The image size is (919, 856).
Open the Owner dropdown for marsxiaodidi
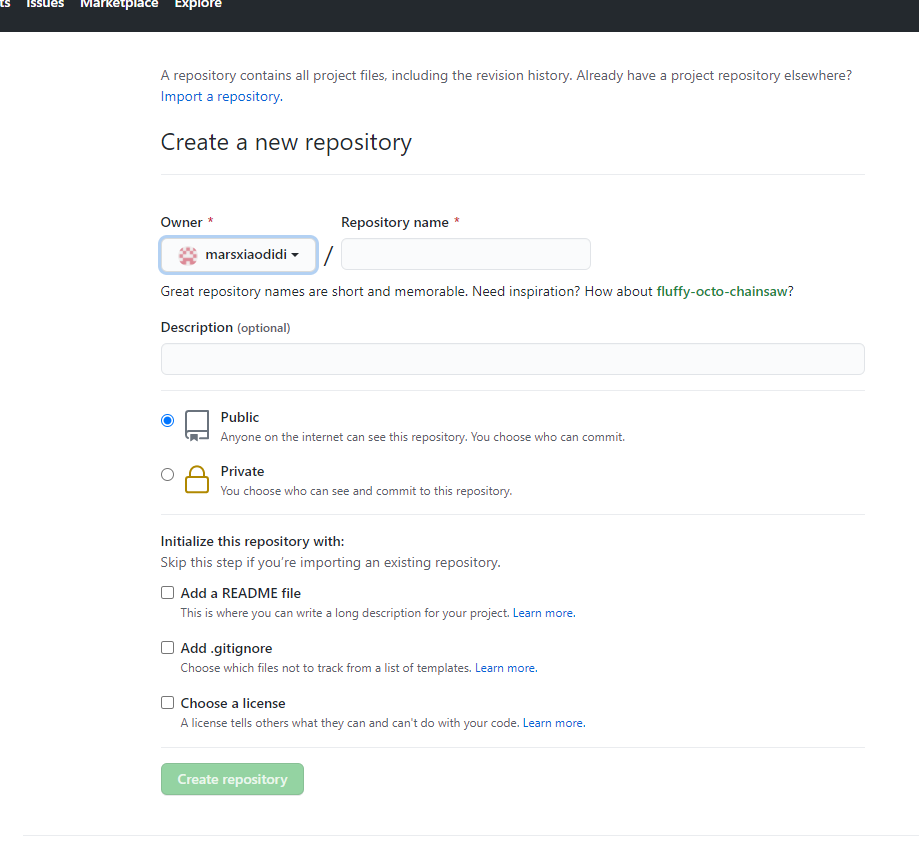pos(238,255)
